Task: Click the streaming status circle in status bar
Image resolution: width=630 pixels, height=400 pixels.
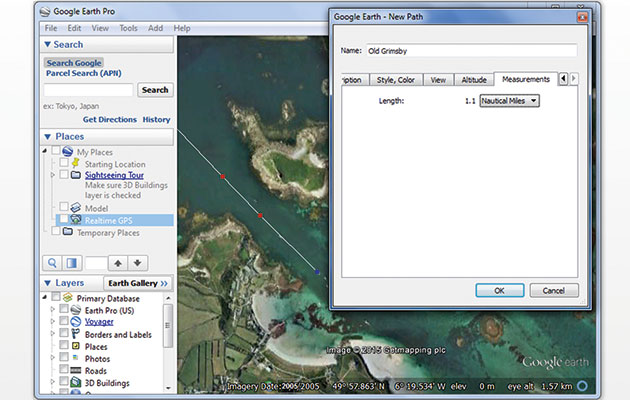Action: 582,386
